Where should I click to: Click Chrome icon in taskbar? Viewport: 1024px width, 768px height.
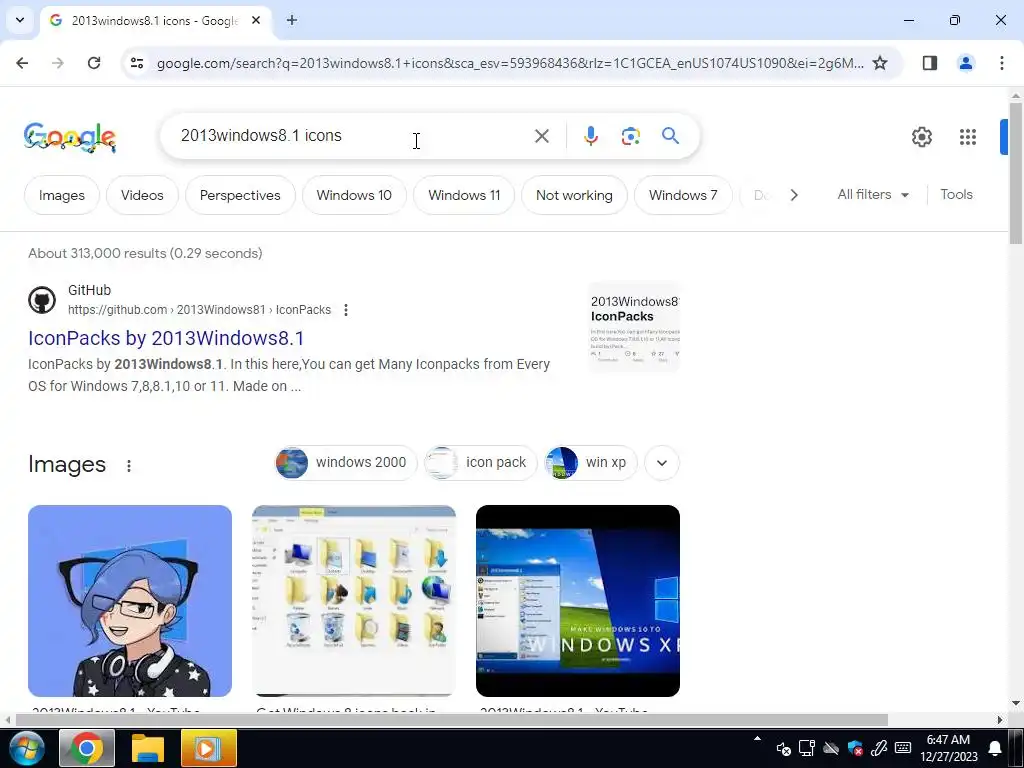pyautogui.click(x=87, y=748)
